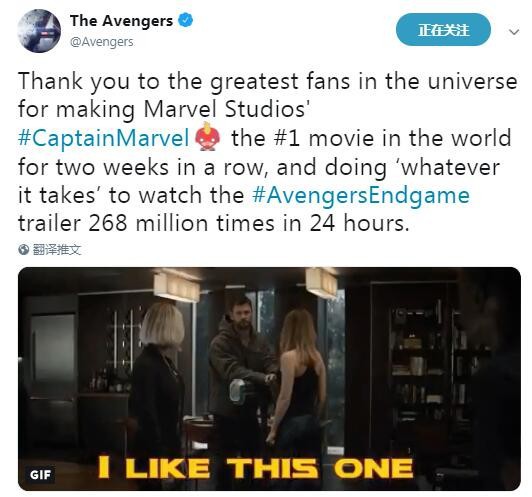Open the @Avengers handle link
The height and width of the screenshot is (497, 532).
click(x=101, y=42)
